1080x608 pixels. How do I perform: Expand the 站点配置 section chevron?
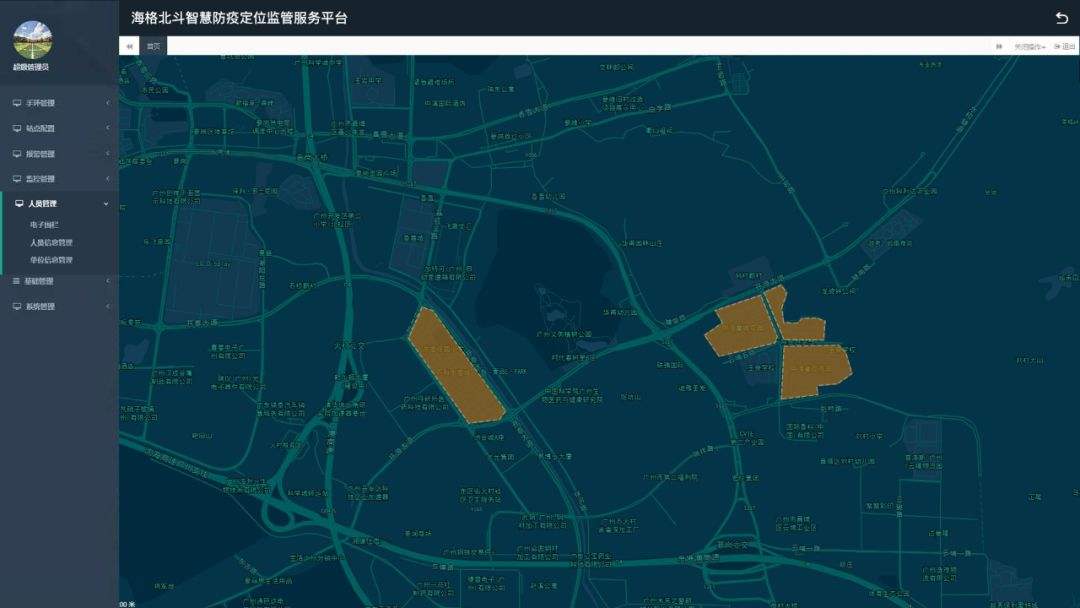[x=106, y=128]
